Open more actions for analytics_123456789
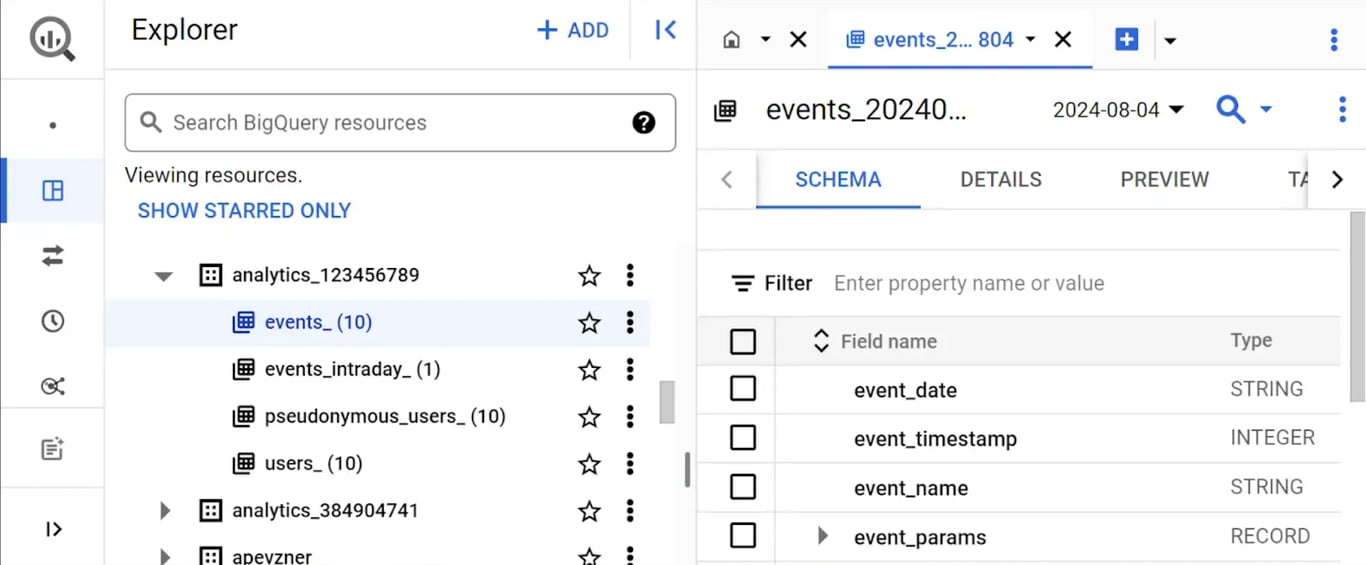The width and height of the screenshot is (1366, 565). tap(630, 275)
